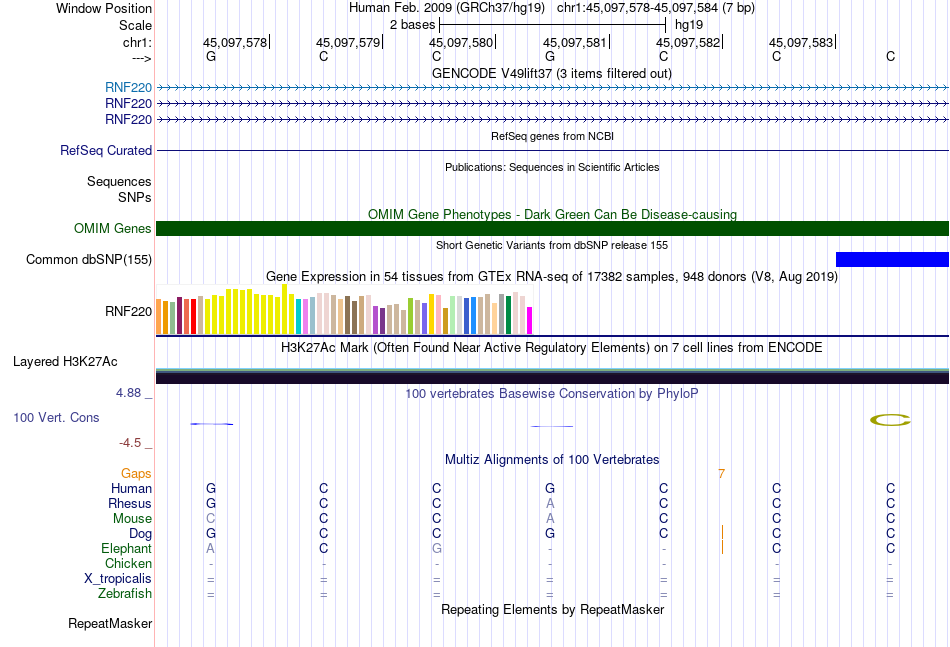
Task: Click position marker 45,097,580
Action: click(x=462, y=42)
